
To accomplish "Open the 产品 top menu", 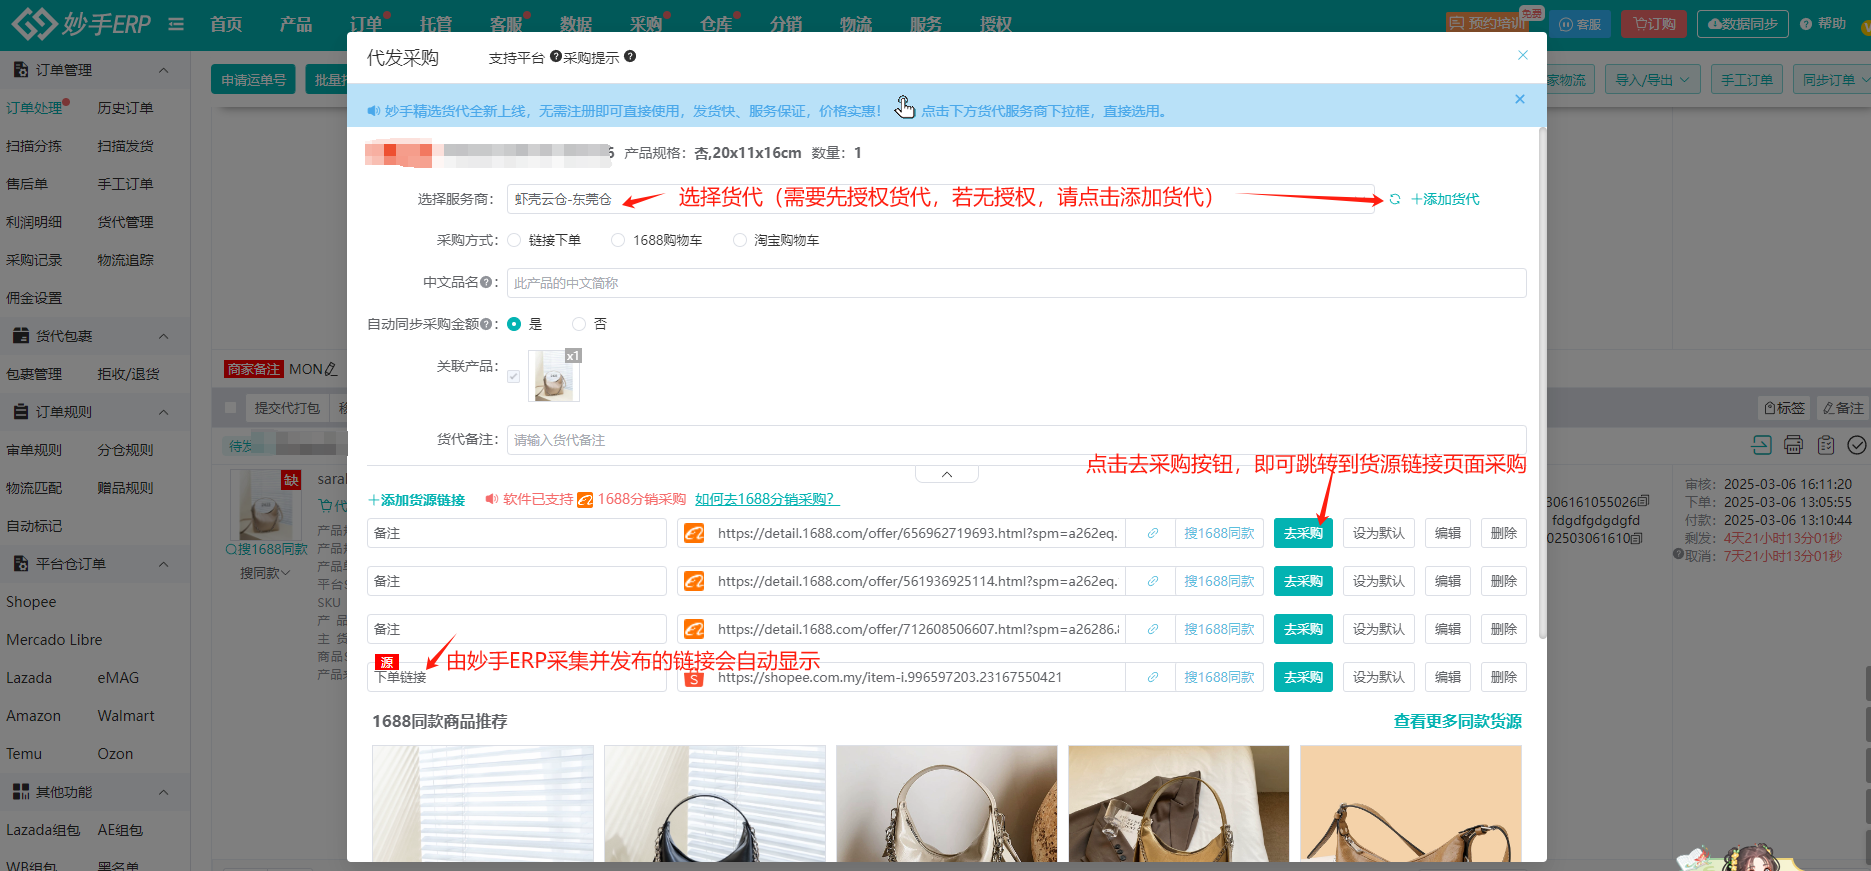I will (x=295, y=24).
